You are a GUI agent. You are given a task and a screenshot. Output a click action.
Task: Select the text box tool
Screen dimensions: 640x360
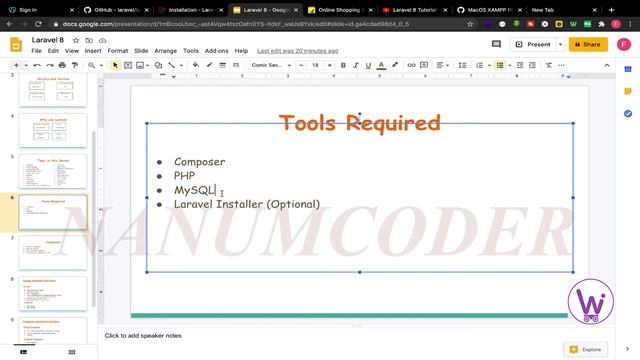pyautogui.click(x=128, y=65)
